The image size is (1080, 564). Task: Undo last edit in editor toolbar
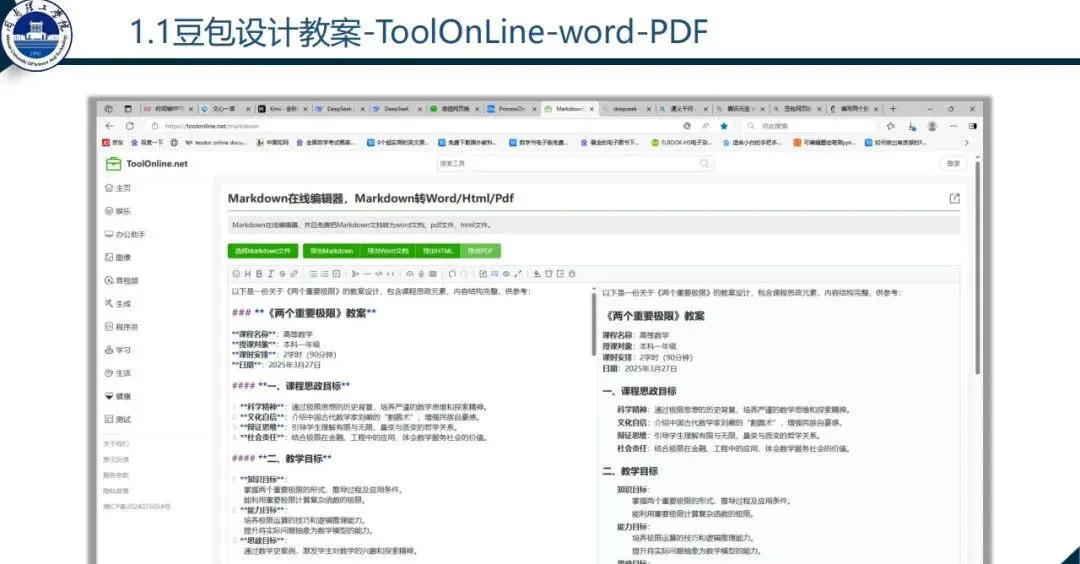click(x=453, y=273)
